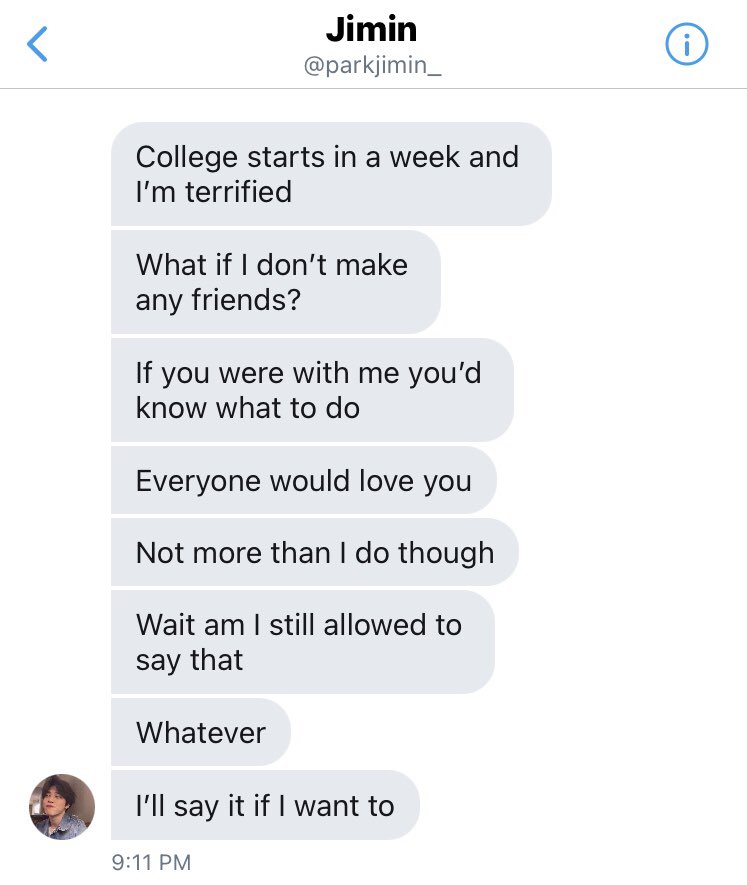Open Jimin's name in the header
This screenshot has width=747, height=885.
coord(372,30)
